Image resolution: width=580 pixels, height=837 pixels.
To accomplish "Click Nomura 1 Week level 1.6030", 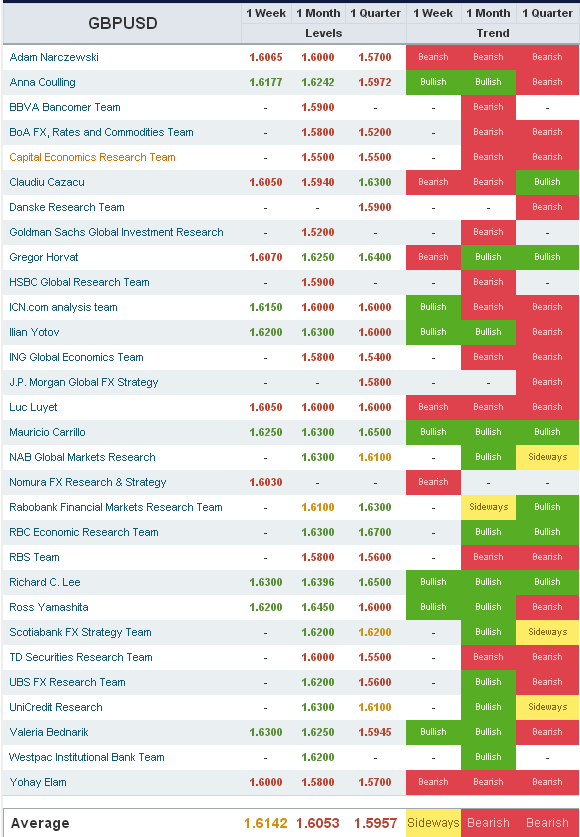I will click(266, 483).
